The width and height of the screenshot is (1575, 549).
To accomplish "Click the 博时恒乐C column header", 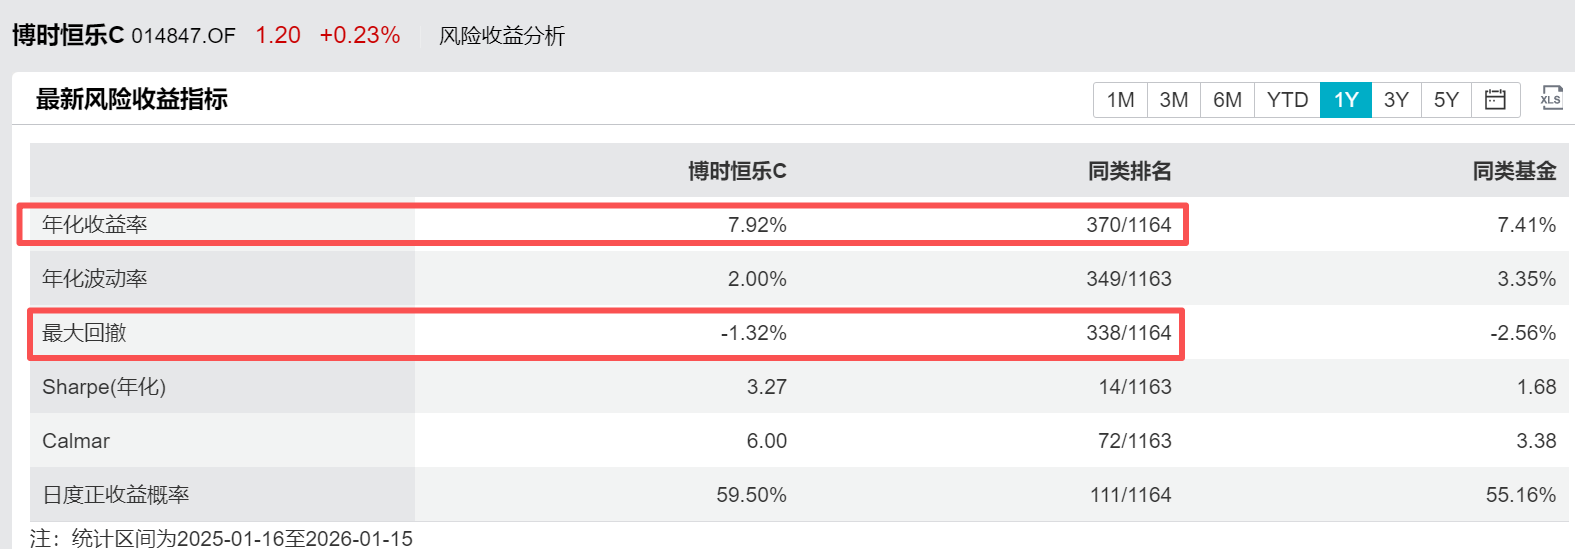I will coord(737,171).
